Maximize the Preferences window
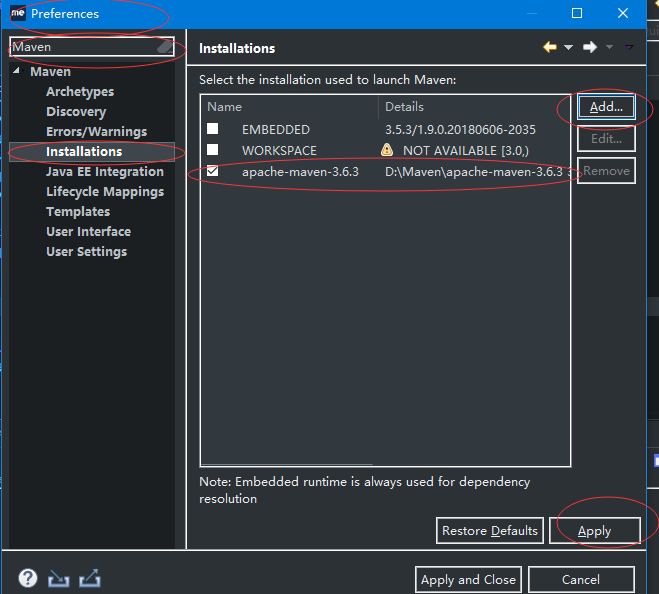This screenshot has height=594, width=659. [577, 13]
